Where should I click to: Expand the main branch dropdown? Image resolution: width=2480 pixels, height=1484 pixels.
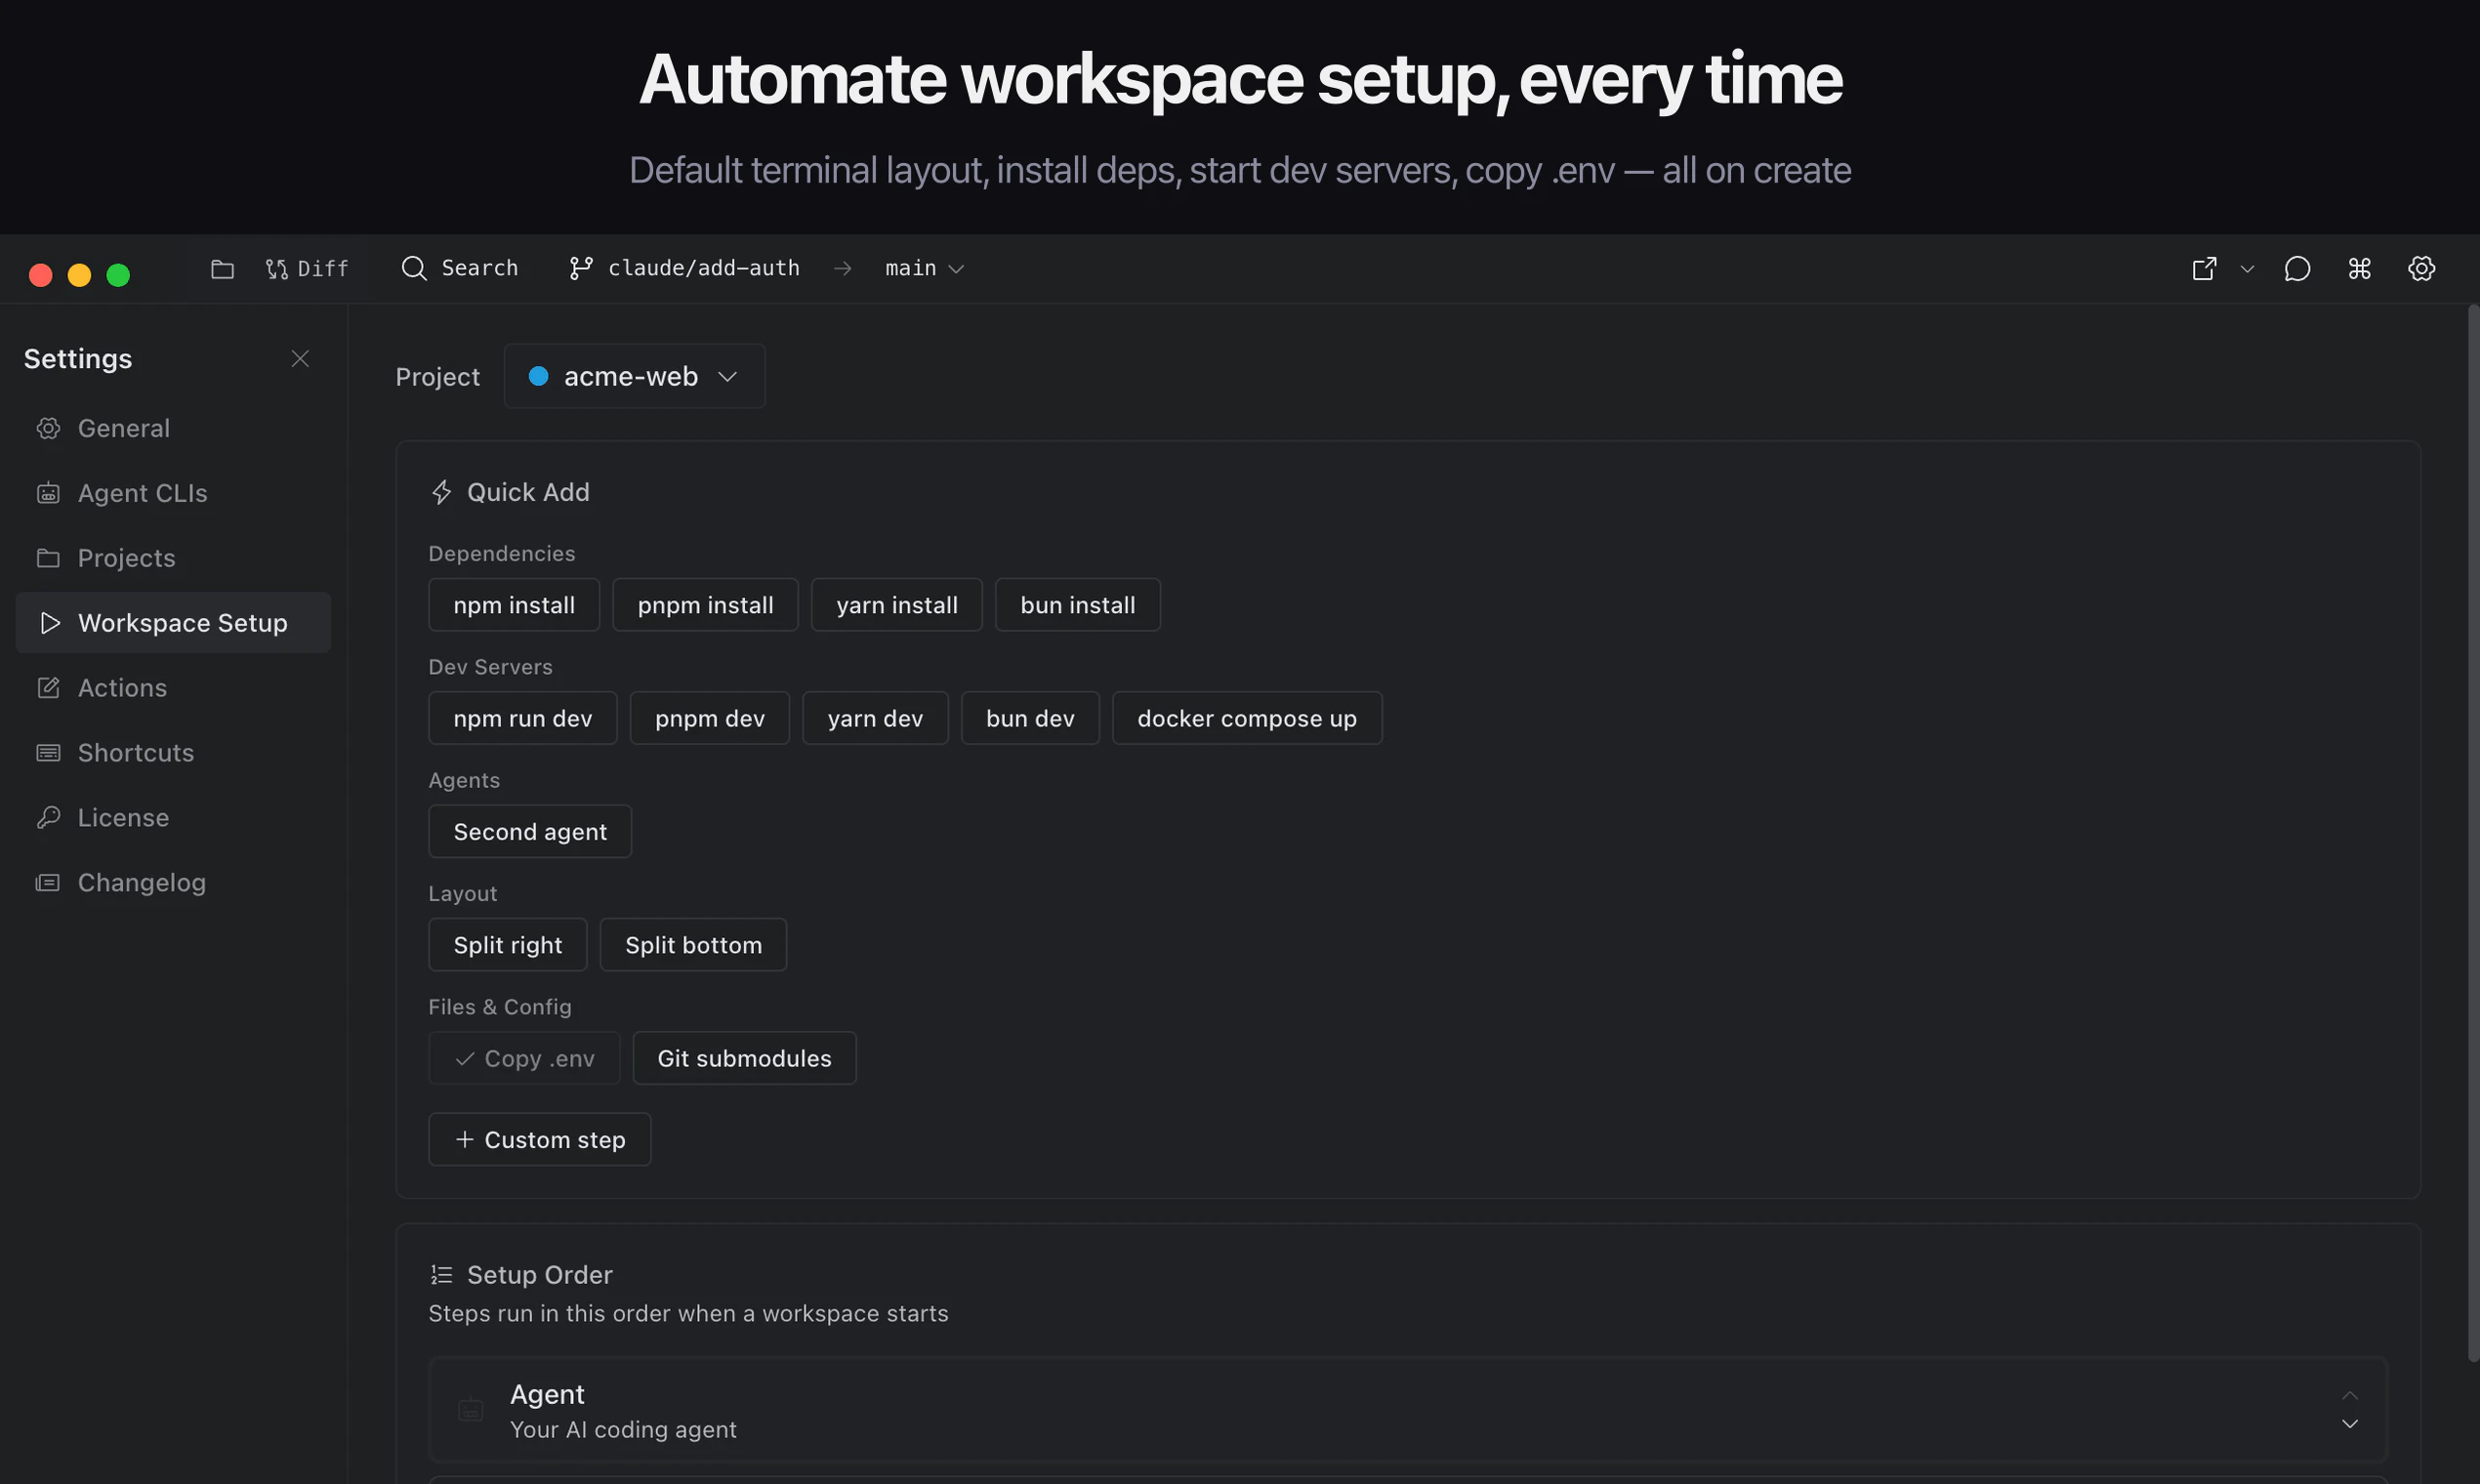pyautogui.click(x=924, y=269)
